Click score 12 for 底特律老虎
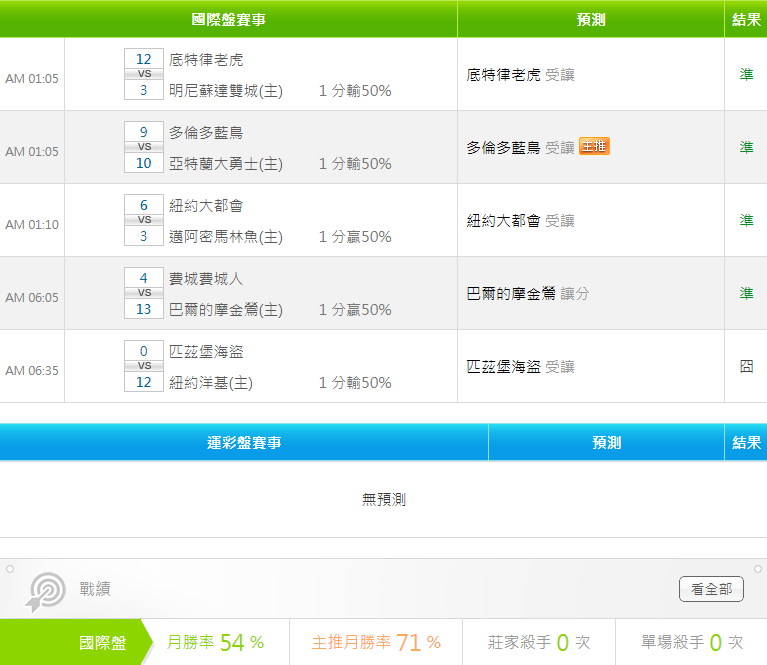 coord(144,59)
